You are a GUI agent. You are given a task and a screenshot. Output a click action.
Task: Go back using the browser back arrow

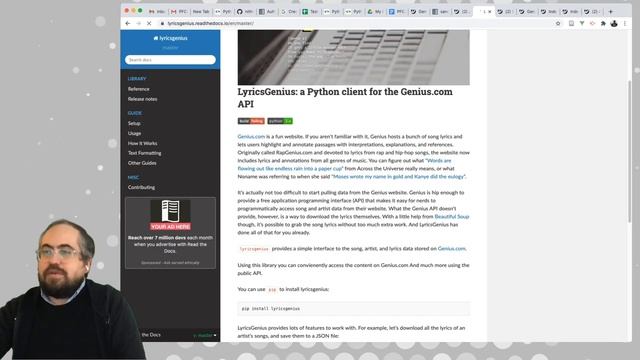point(128,24)
